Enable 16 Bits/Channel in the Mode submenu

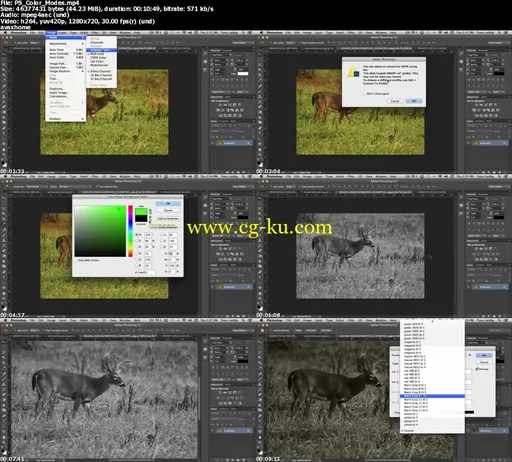[x=101, y=75]
